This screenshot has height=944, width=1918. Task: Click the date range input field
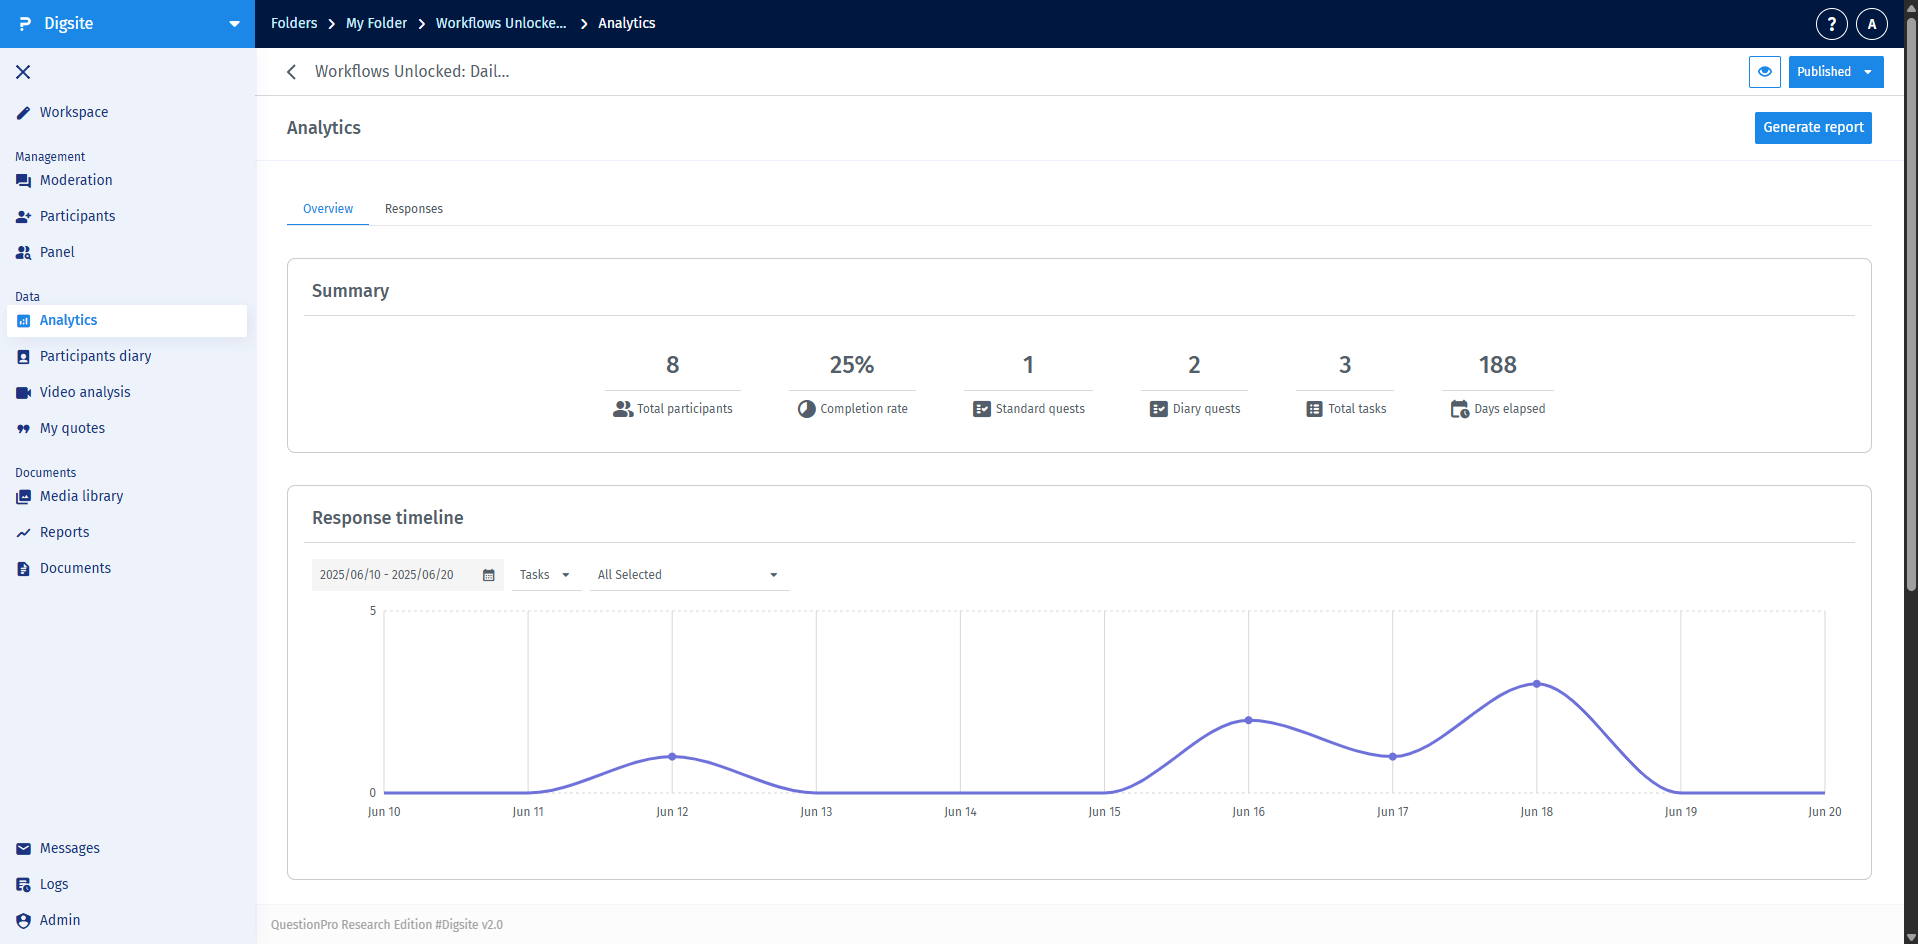coord(395,575)
